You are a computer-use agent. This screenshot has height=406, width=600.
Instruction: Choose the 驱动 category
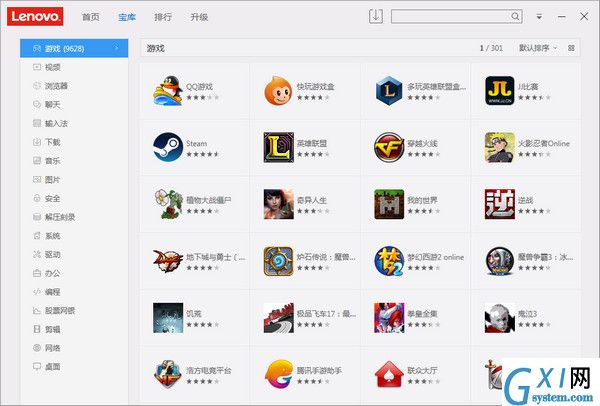(74, 254)
